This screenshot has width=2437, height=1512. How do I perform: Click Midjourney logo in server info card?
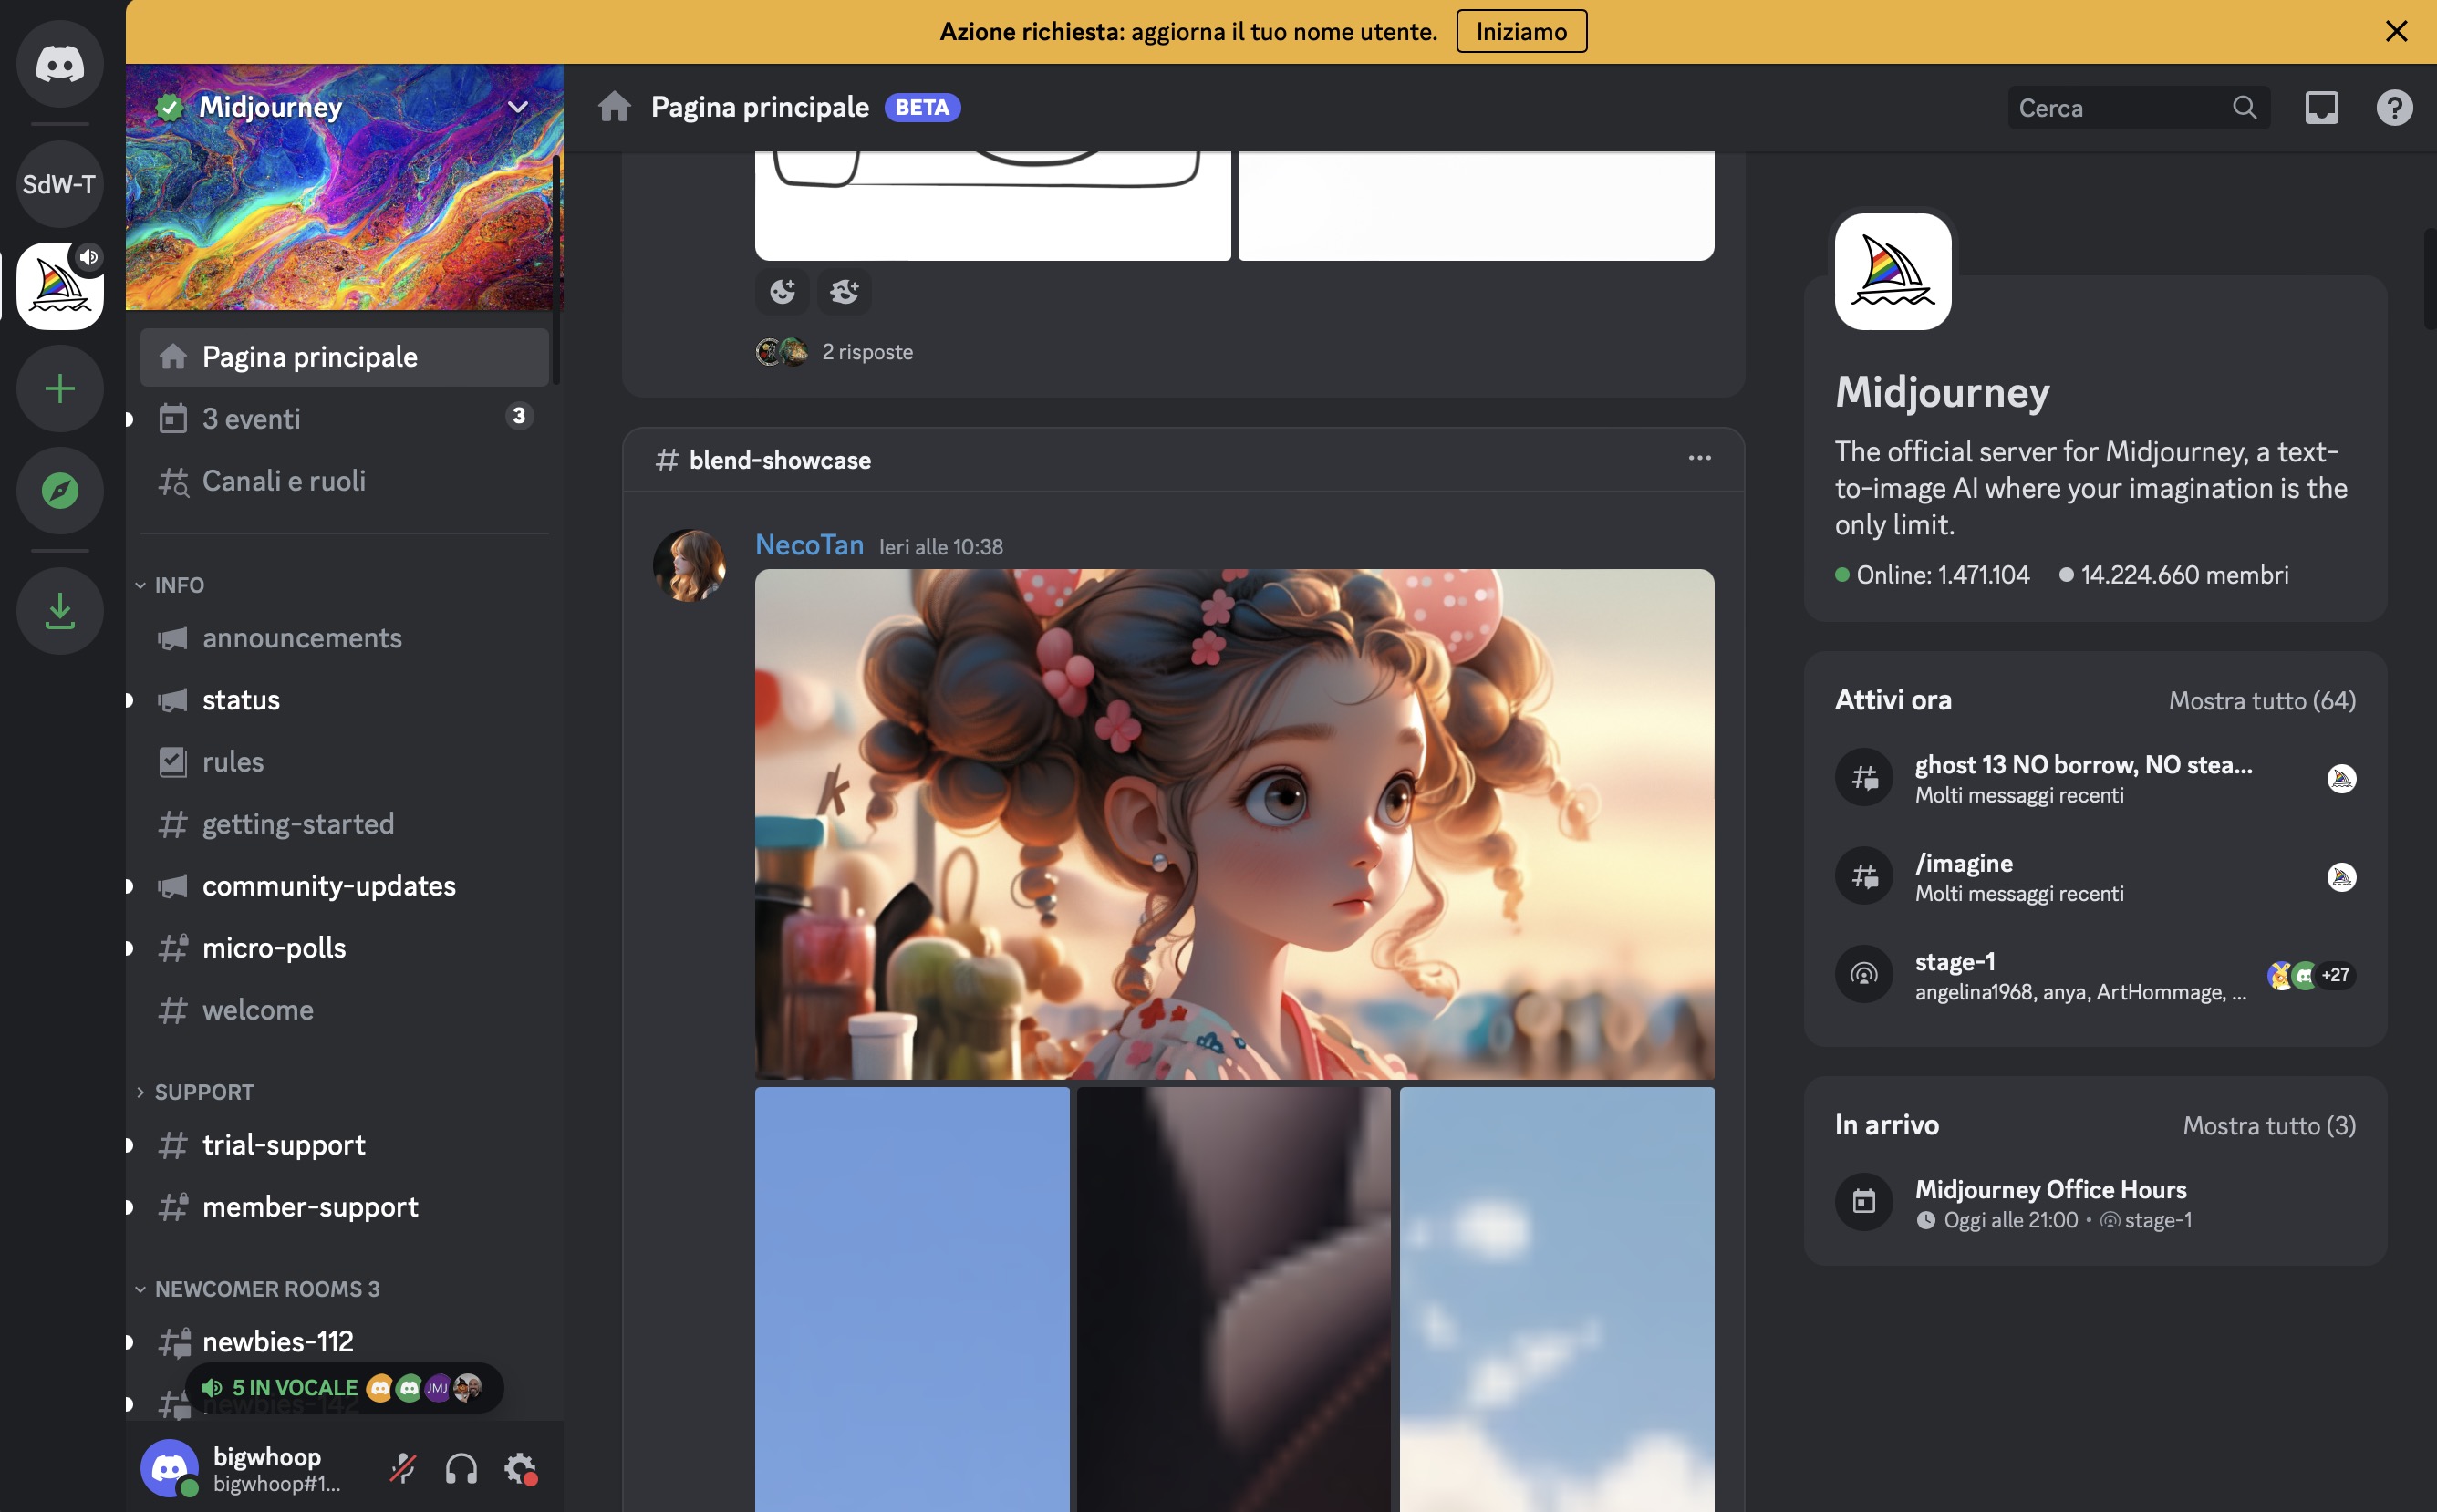pos(1892,271)
